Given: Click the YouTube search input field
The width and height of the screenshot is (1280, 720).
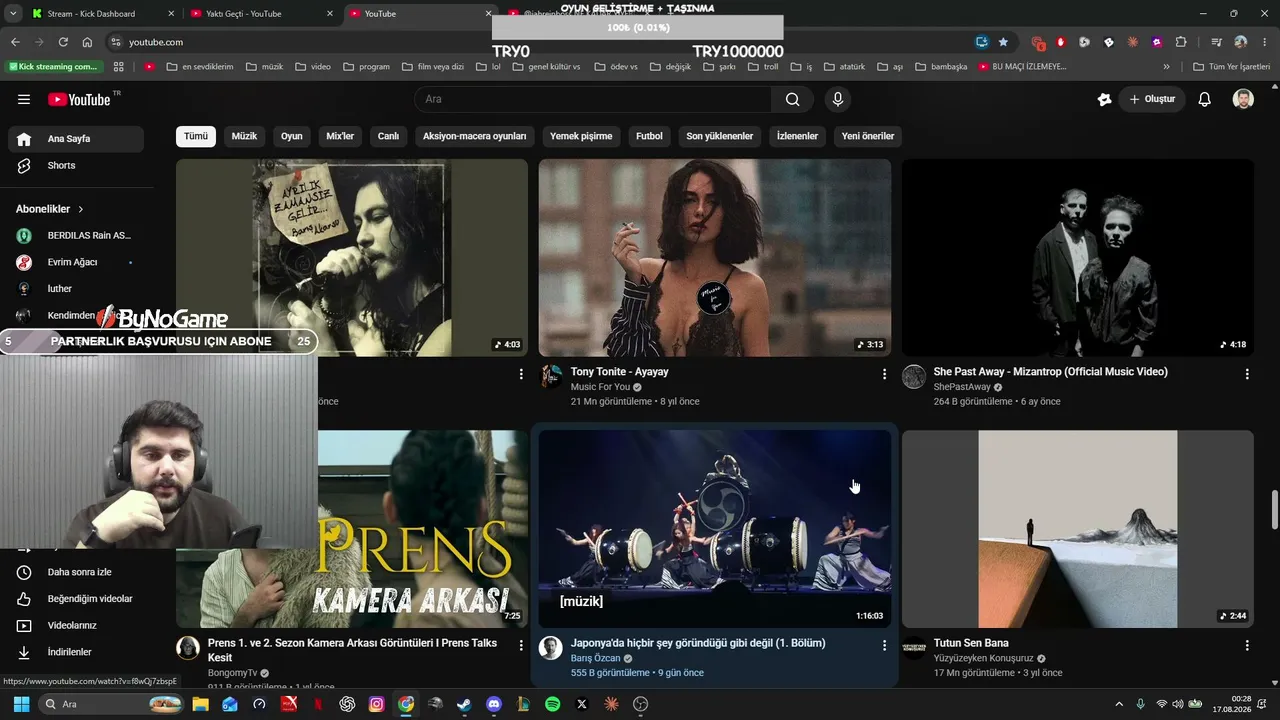Looking at the screenshot, I should (x=593, y=99).
